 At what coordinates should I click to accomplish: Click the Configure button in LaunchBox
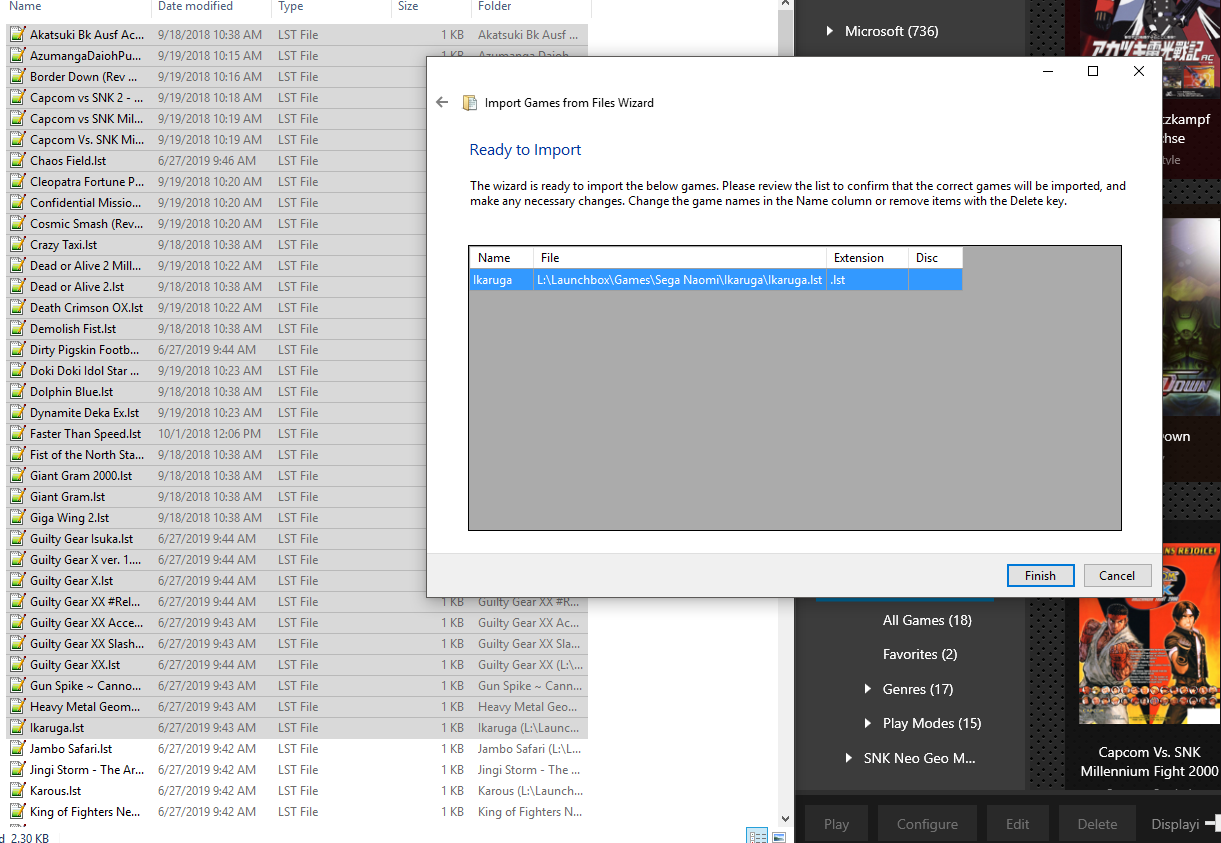coord(927,824)
